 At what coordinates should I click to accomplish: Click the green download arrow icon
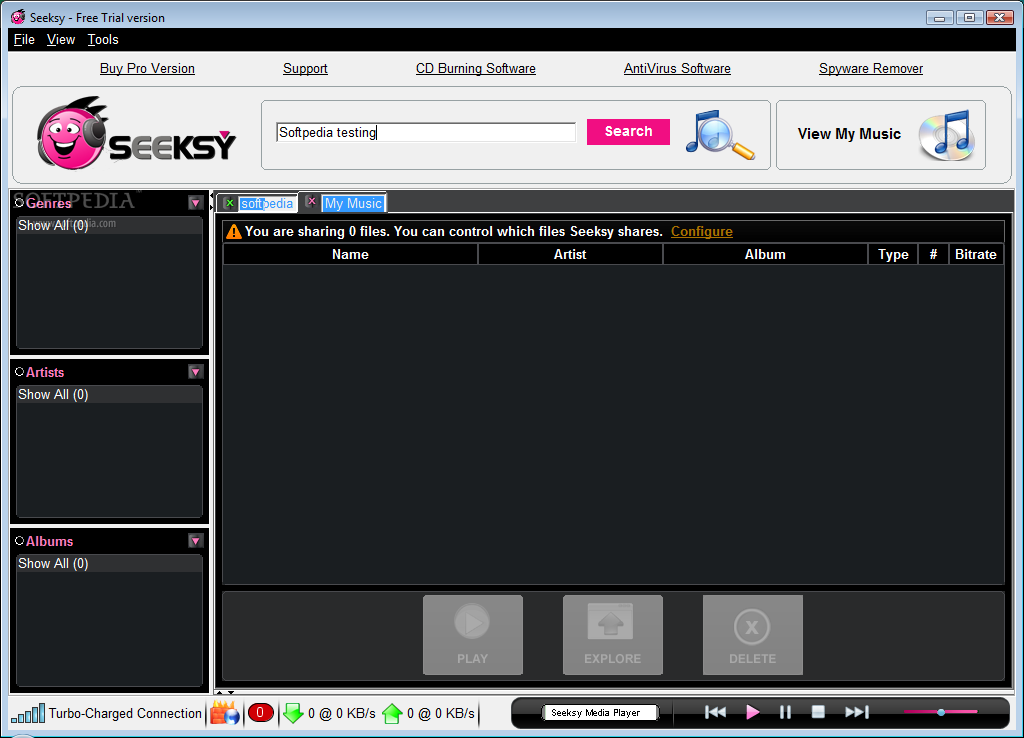(x=293, y=713)
